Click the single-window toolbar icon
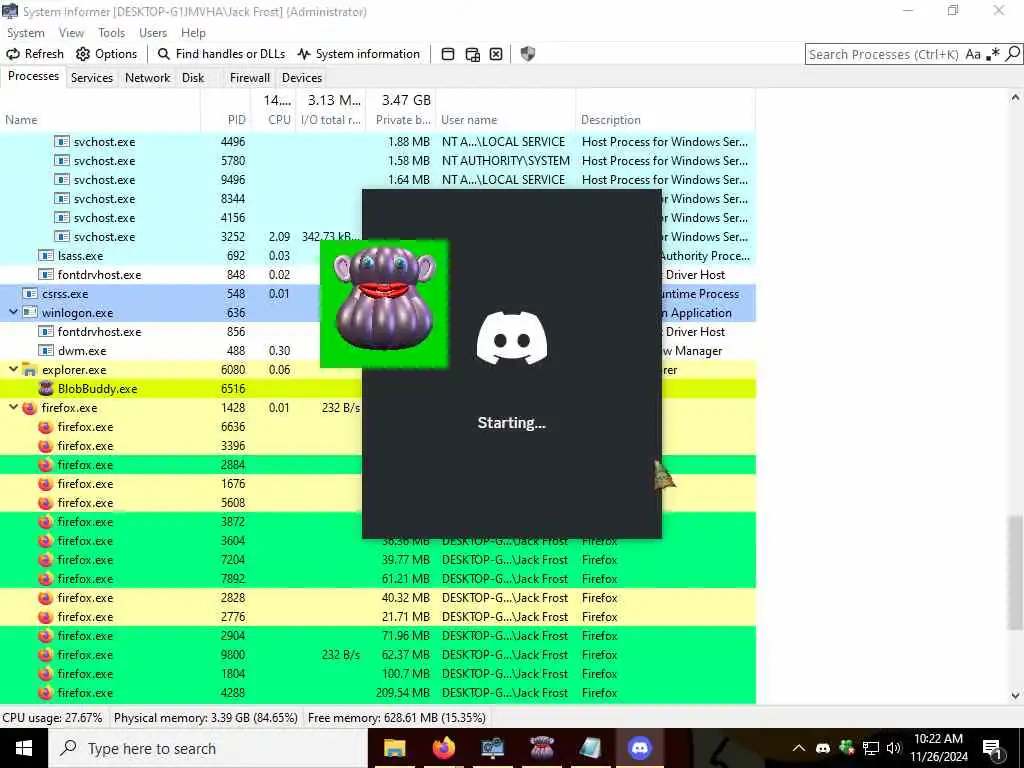1024x768 pixels. tap(448, 54)
